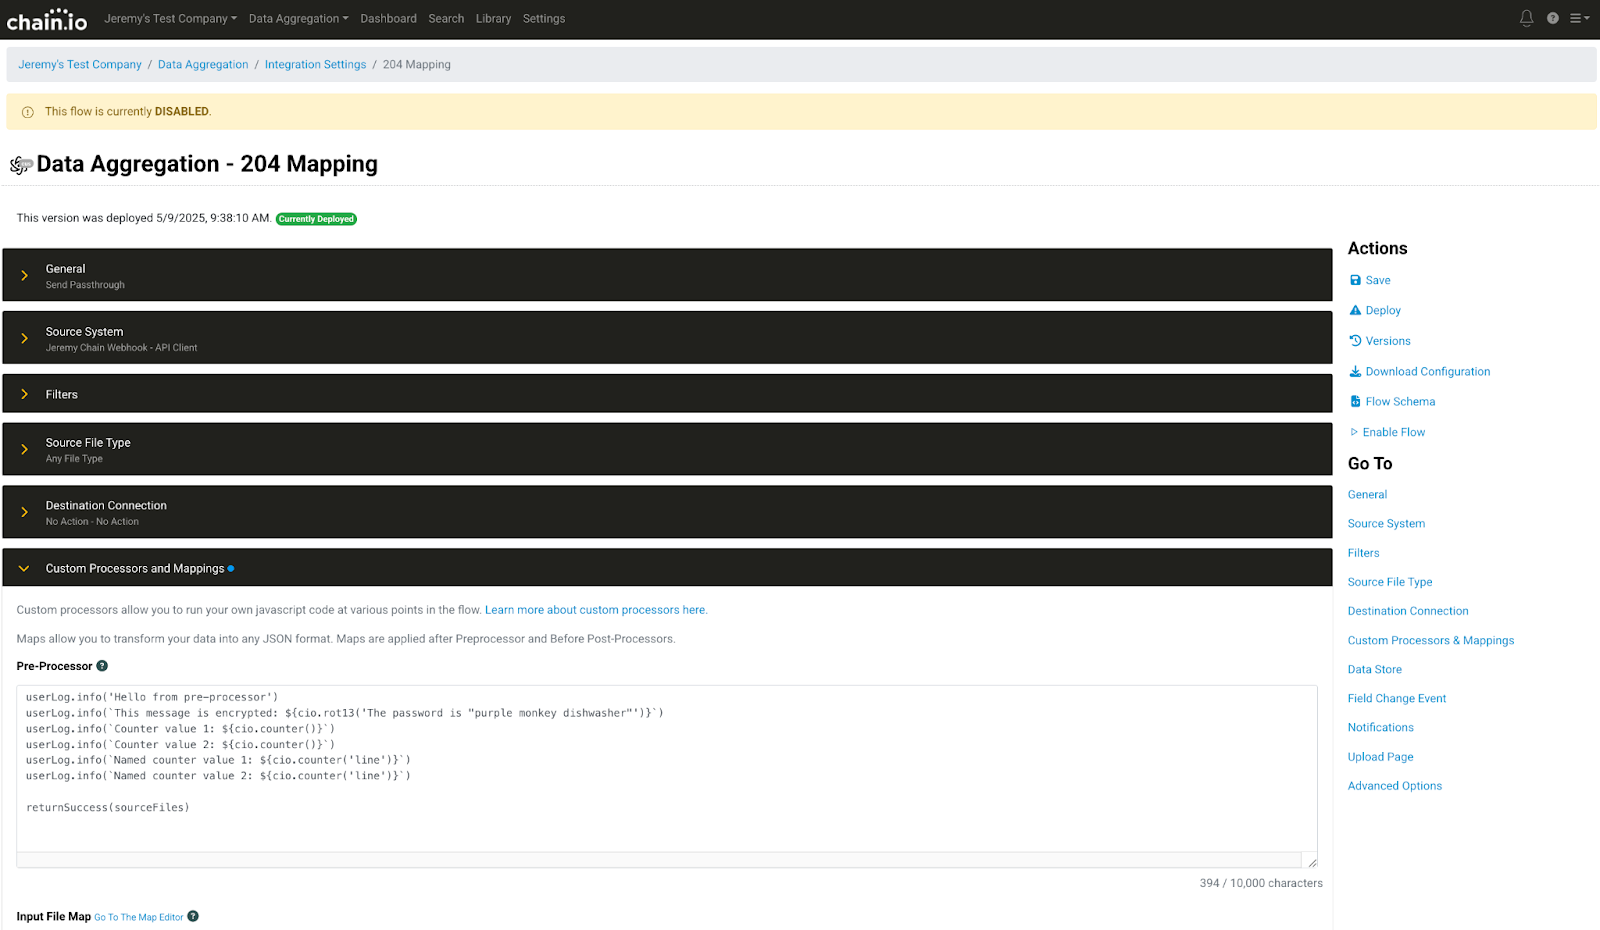Screen dimensions: 1600x930
Task: Jump to Source System in Go To list
Action: [x=1386, y=523]
